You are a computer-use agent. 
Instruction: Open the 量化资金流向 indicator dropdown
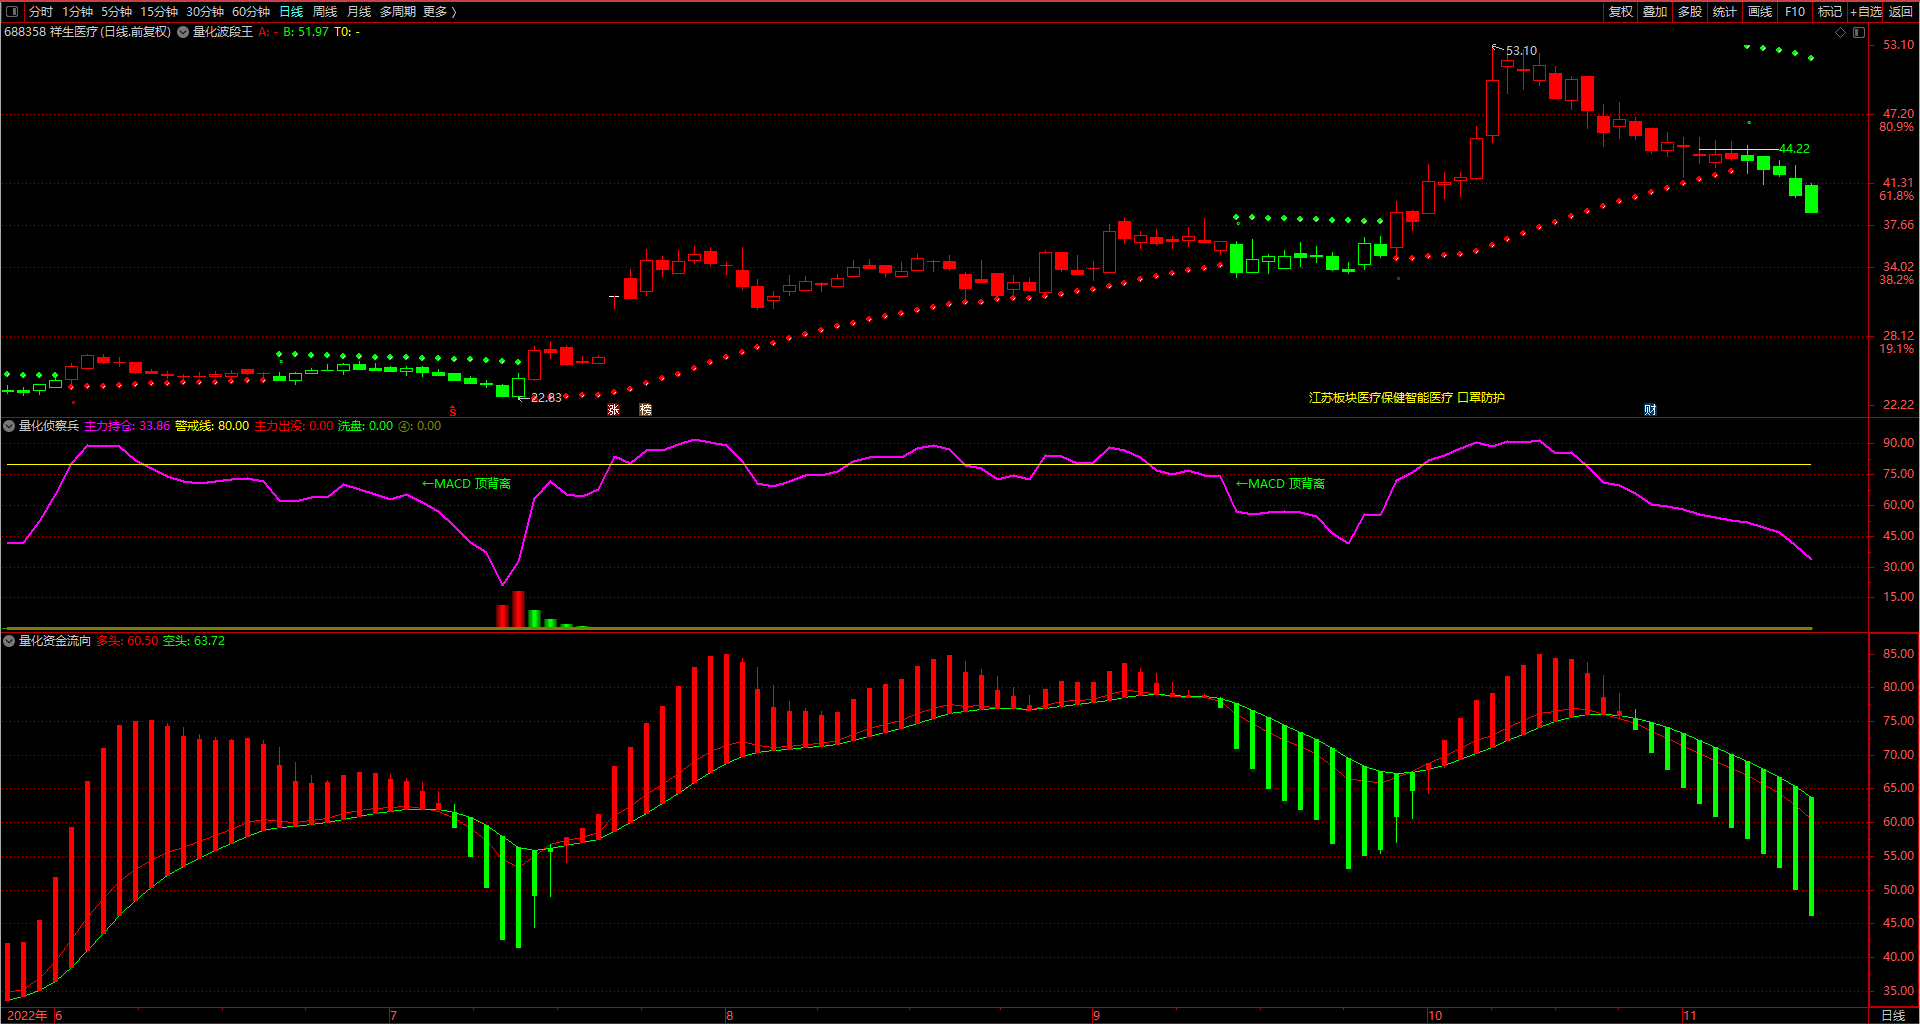(9, 641)
